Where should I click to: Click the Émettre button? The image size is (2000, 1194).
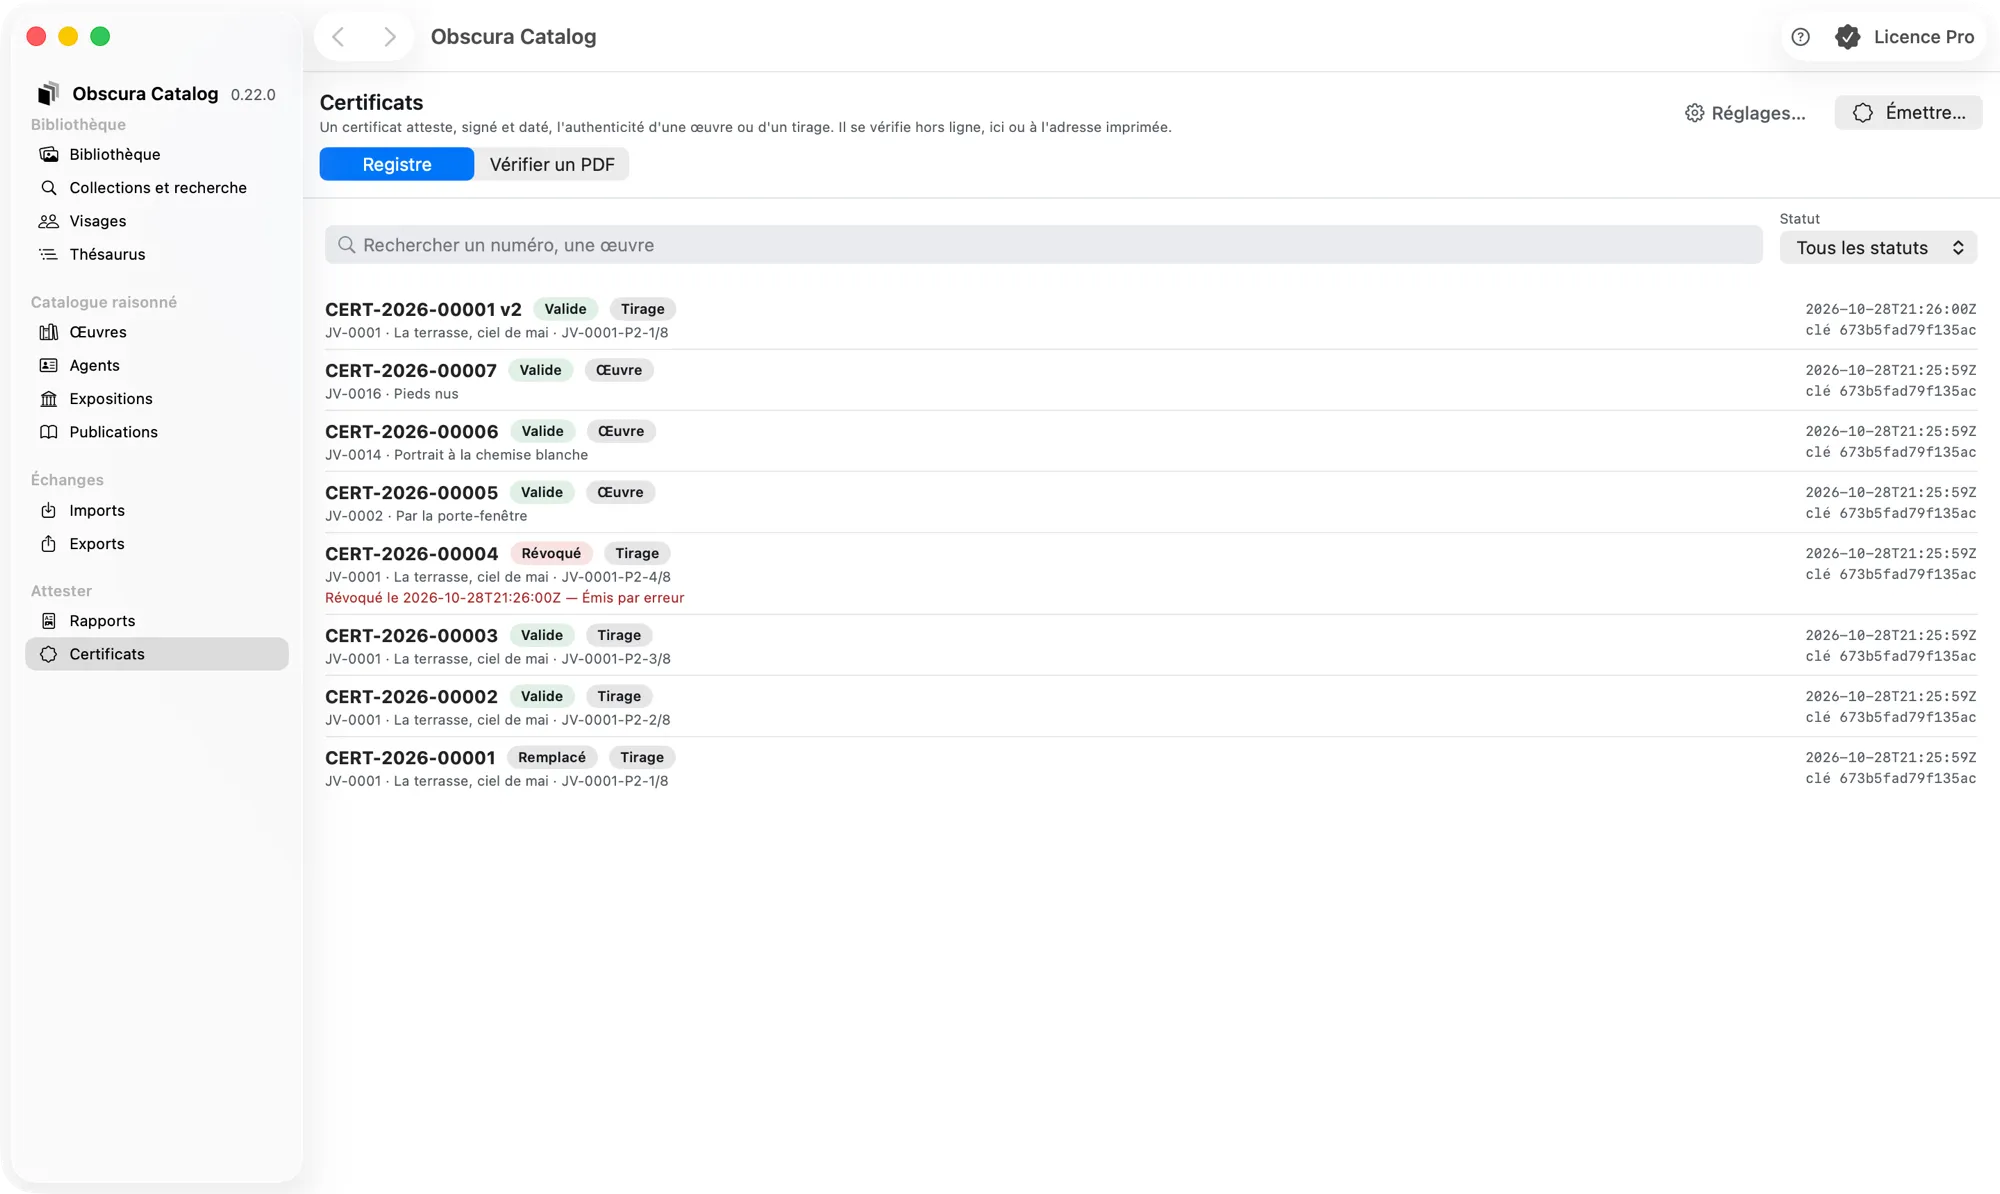point(1908,113)
